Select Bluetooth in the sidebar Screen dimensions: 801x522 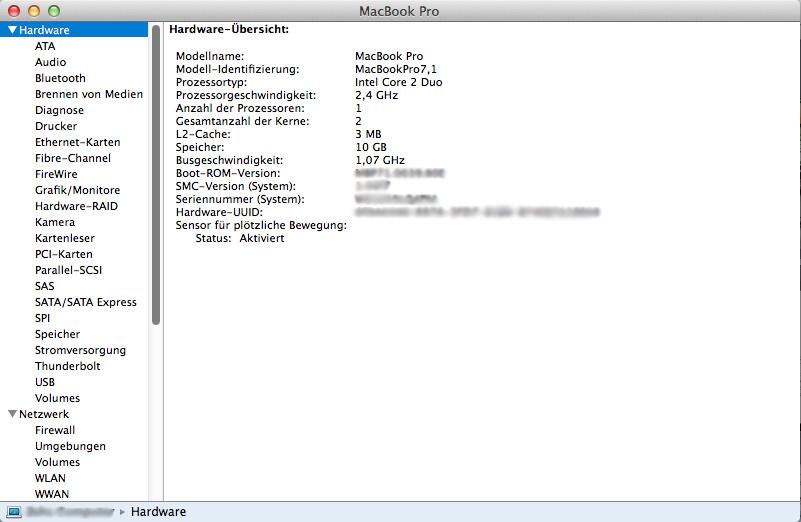pyautogui.click(x=60, y=78)
